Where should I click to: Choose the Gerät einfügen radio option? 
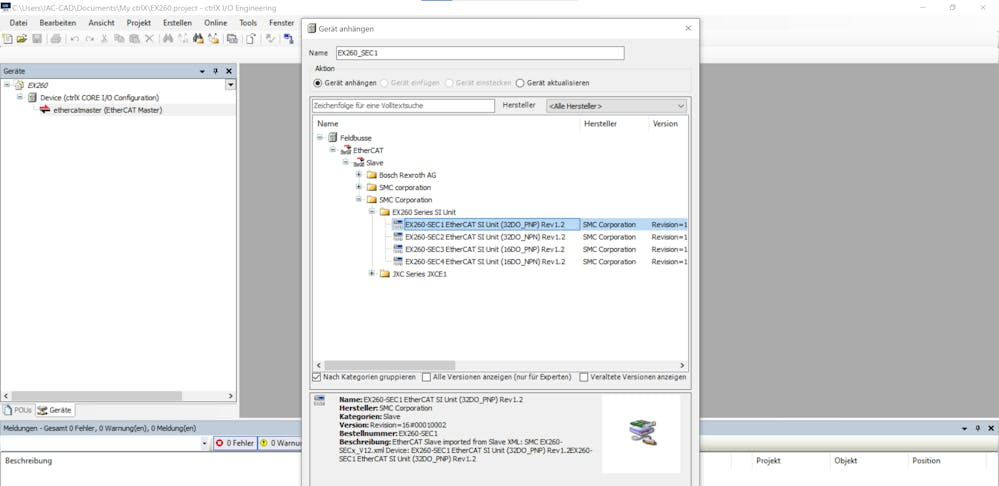point(384,83)
